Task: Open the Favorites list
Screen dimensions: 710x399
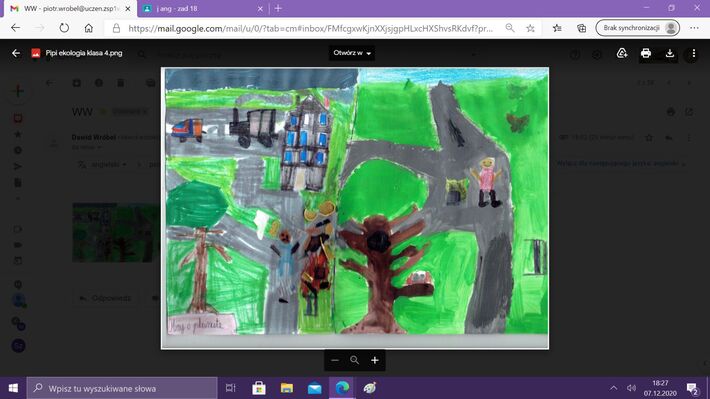Action: 557,28
